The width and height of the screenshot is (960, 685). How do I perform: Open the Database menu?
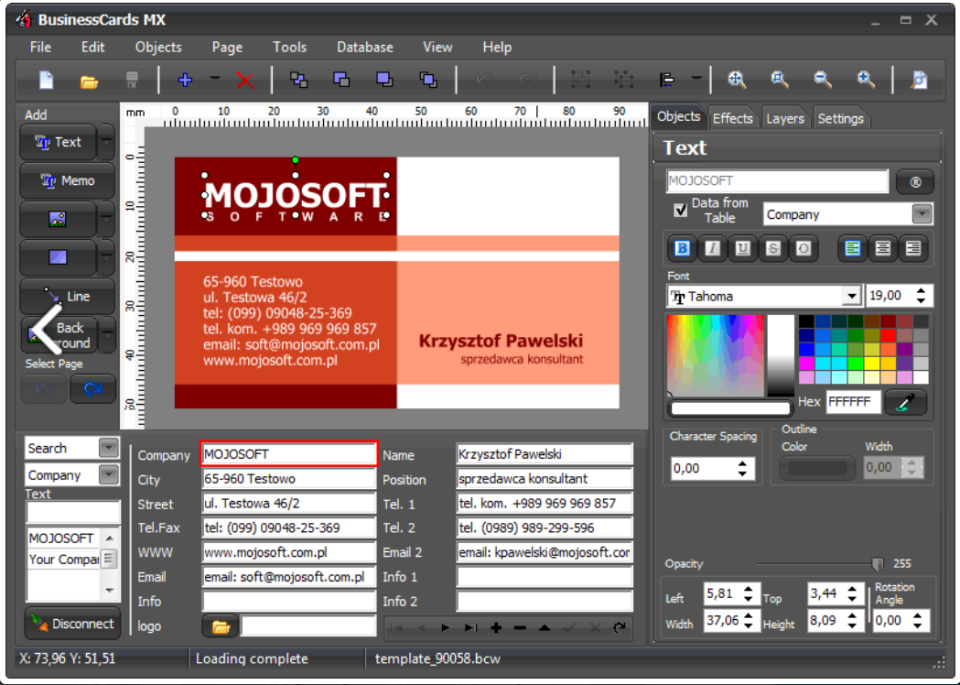tap(364, 47)
